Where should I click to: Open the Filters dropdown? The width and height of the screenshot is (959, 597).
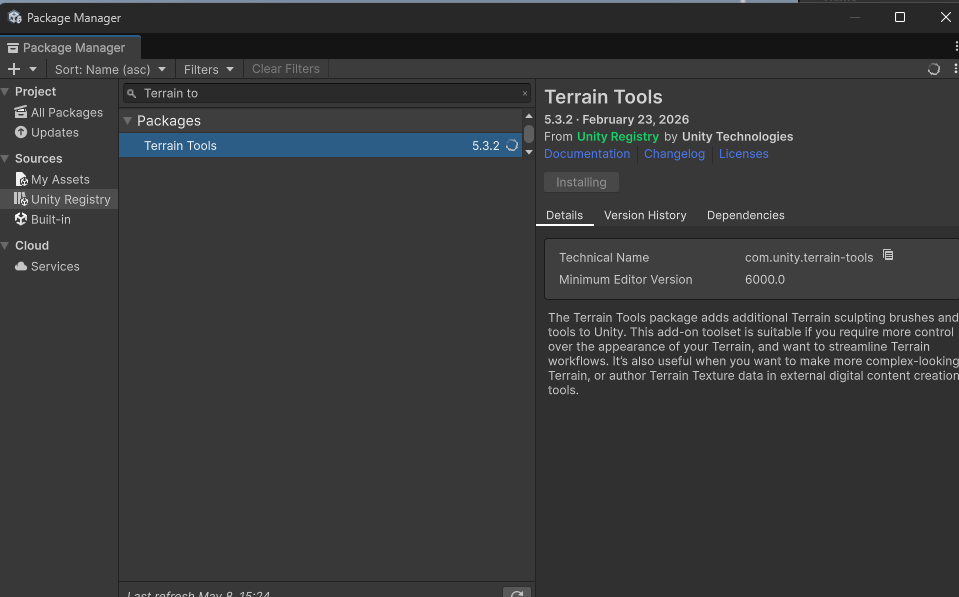pyautogui.click(x=209, y=69)
